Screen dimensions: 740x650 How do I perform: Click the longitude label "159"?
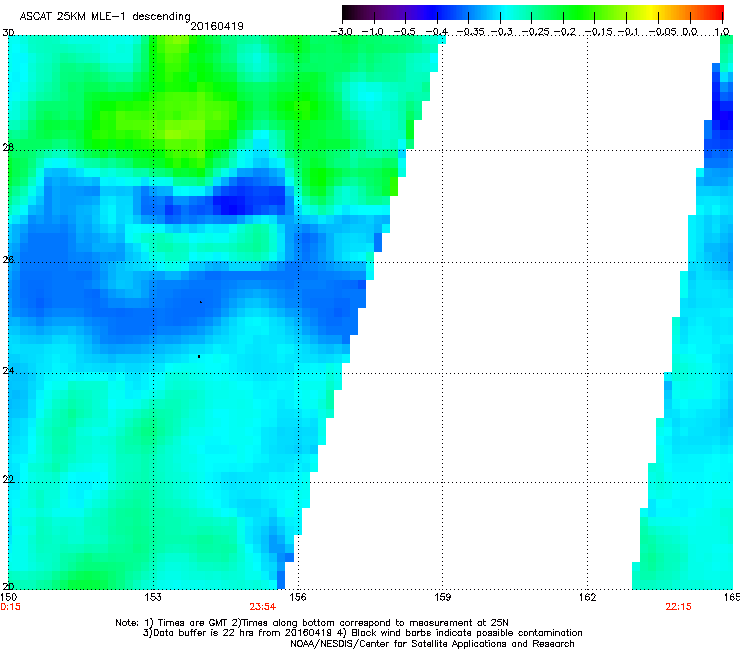443,597
